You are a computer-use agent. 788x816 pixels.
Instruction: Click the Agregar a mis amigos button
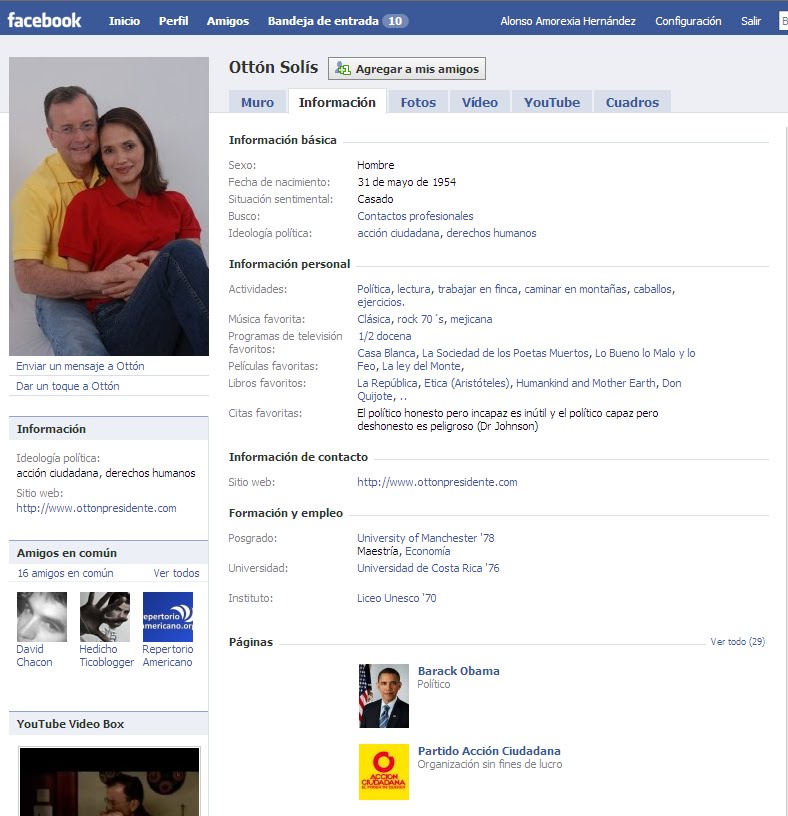pos(406,69)
